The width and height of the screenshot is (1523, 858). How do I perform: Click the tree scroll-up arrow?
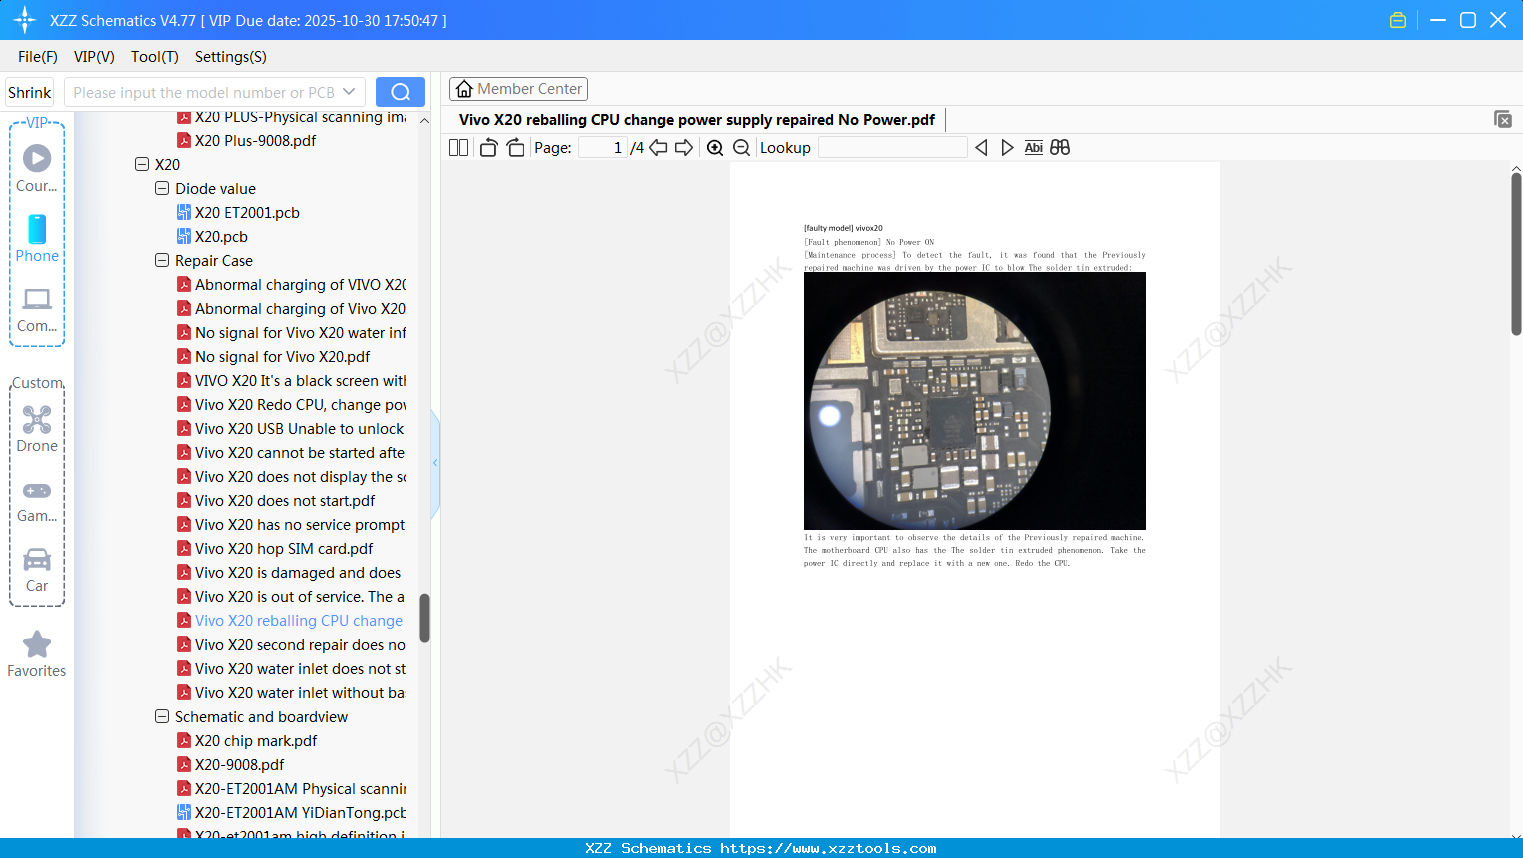point(424,120)
